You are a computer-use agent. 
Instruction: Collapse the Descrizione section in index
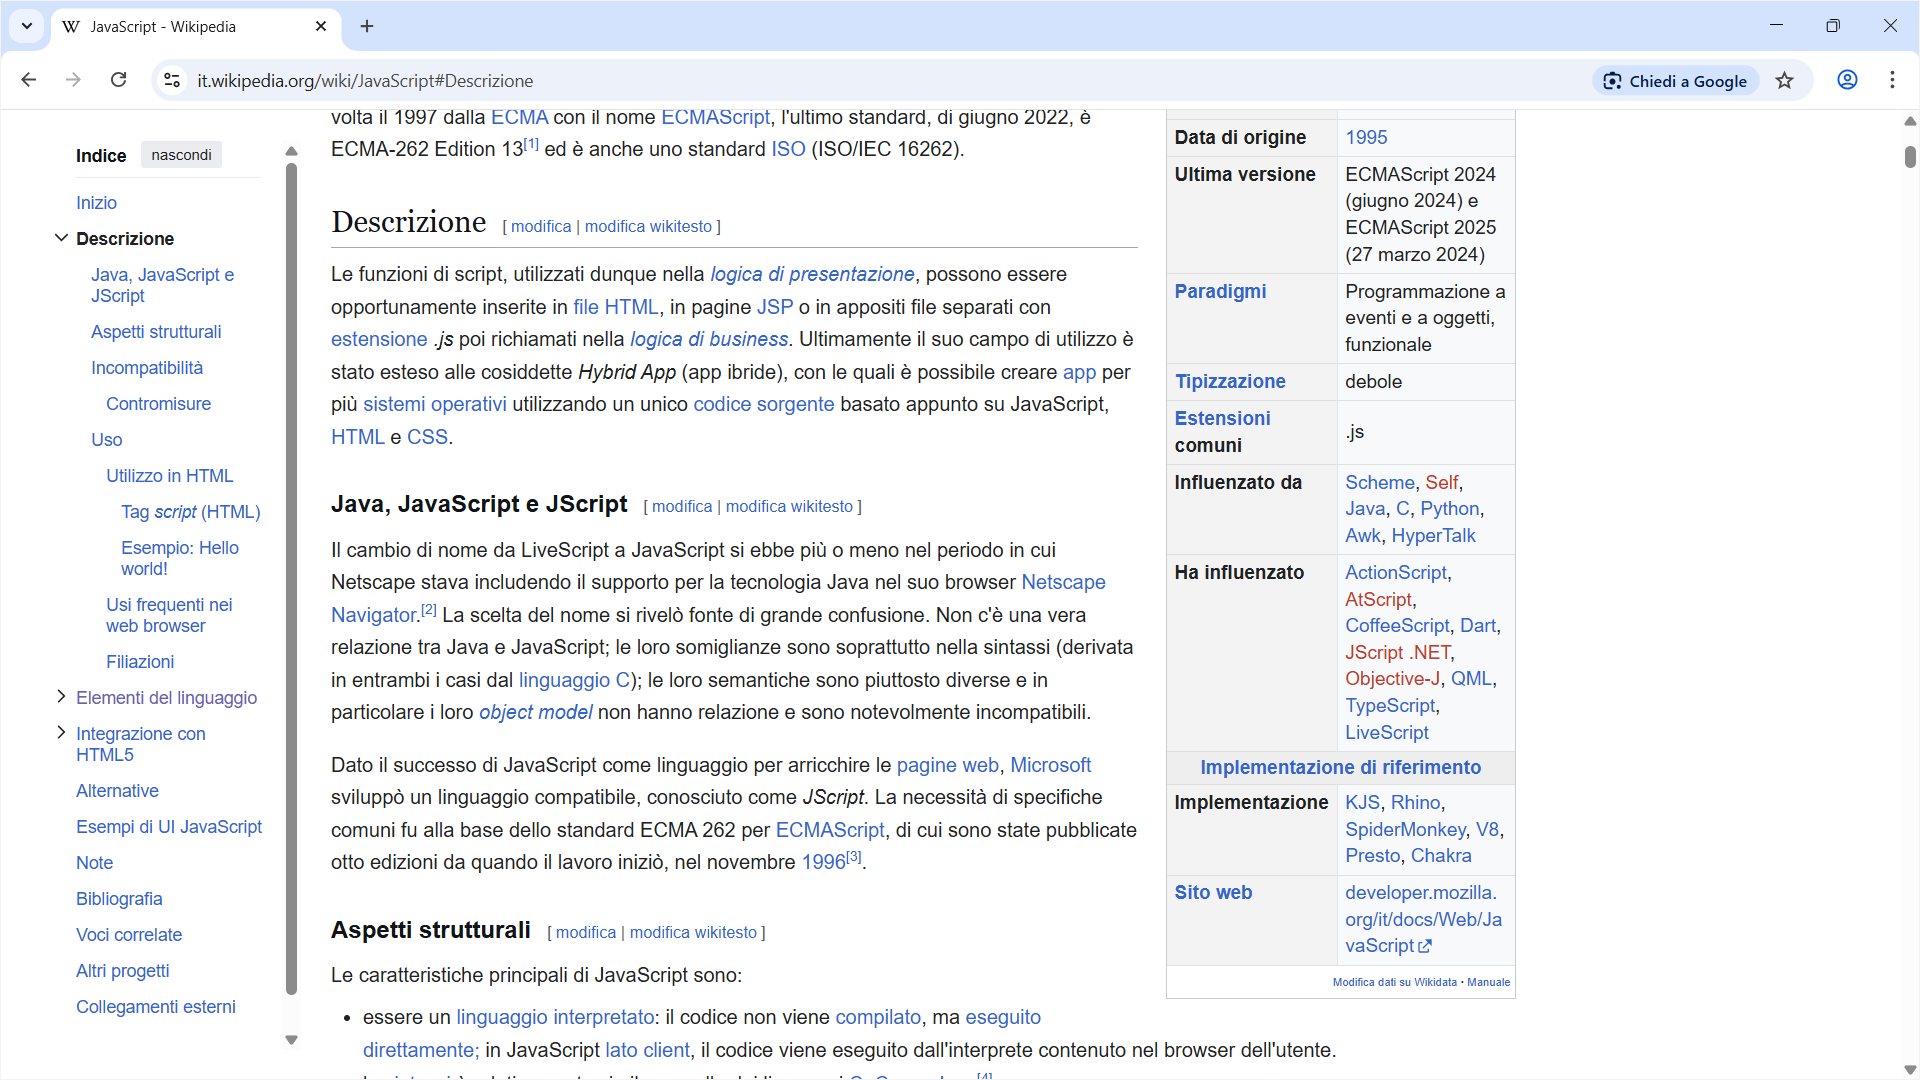61,238
